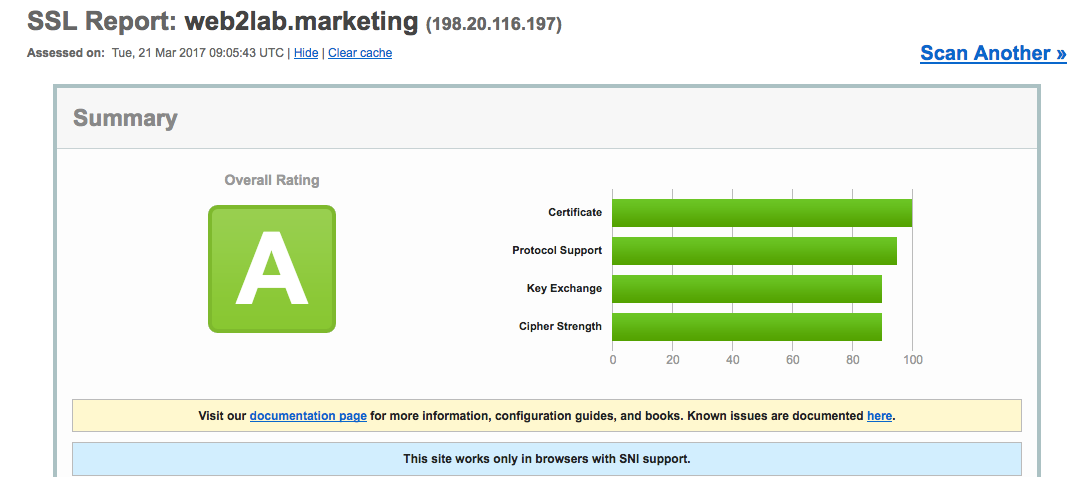The height and width of the screenshot is (477, 1091).
Task: Click the Certificate score bar
Action: [761, 213]
